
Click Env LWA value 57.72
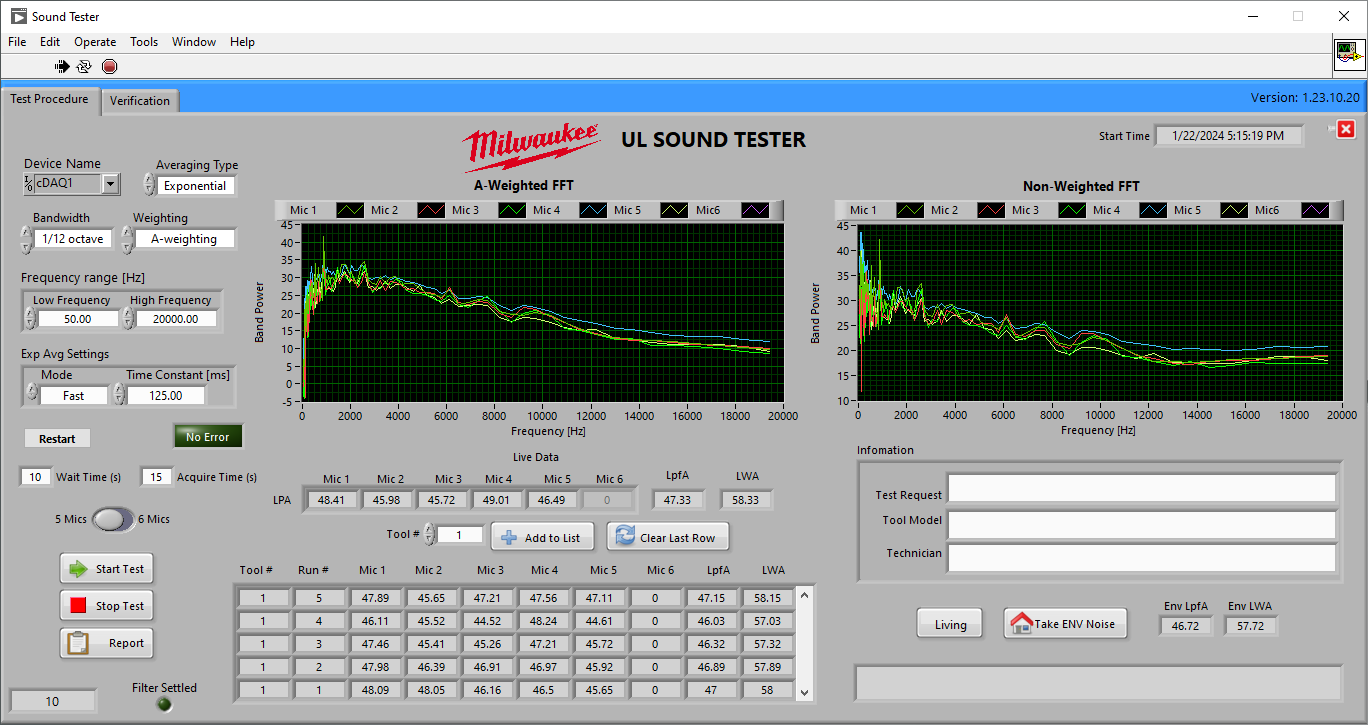coord(1251,626)
